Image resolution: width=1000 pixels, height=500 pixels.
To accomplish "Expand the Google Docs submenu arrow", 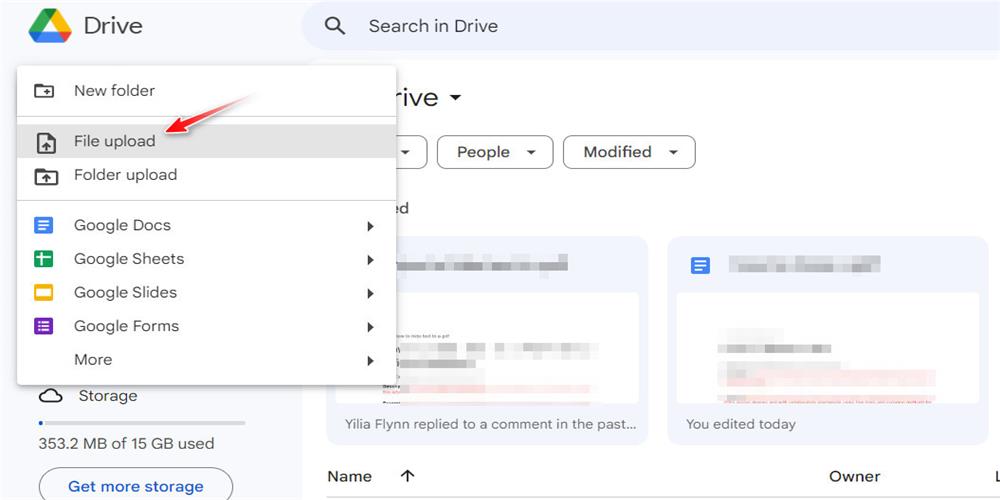I will tap(371, 226).
